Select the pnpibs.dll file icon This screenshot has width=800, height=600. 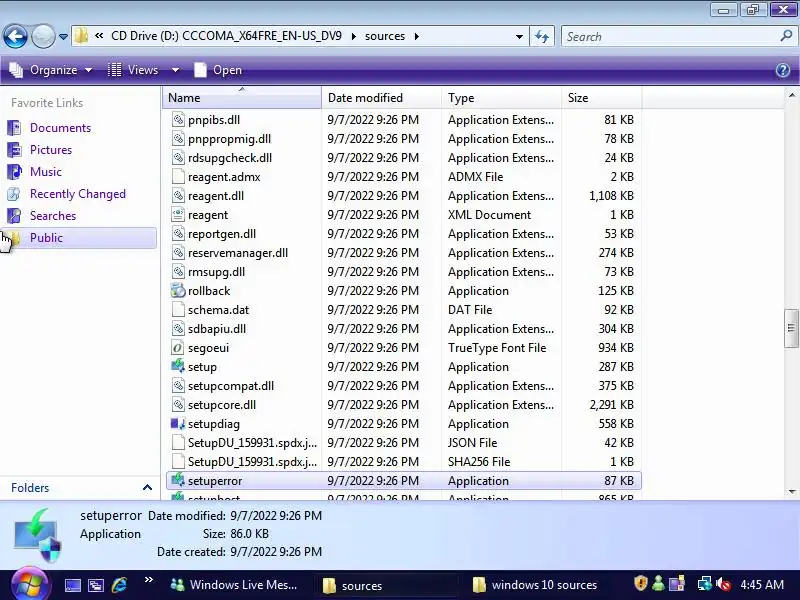tap(178, 119)
